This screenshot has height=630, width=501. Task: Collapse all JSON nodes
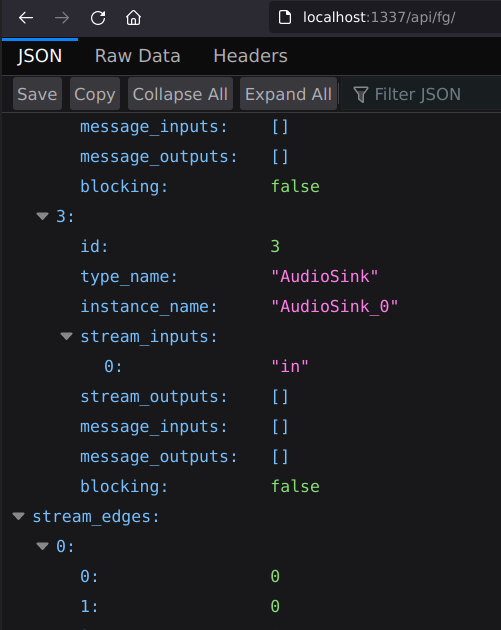tap(180, 94)
